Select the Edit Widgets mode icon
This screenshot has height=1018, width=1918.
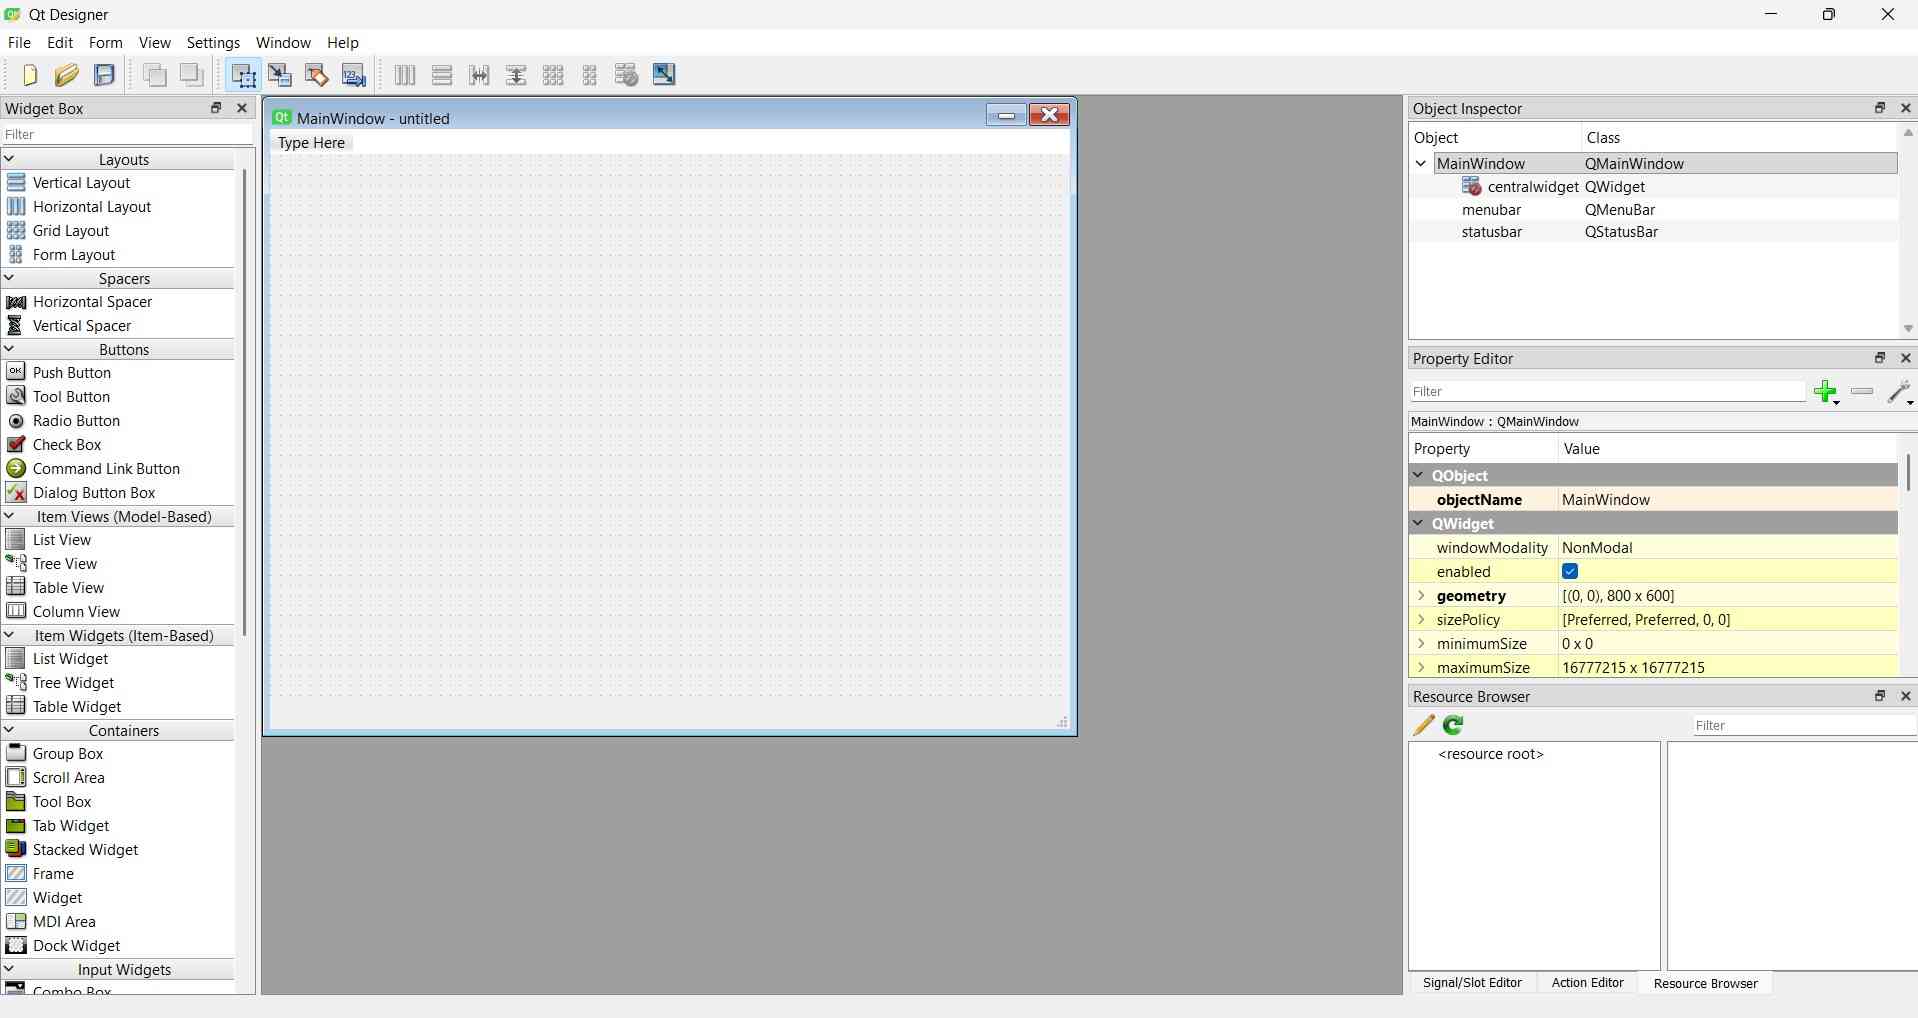pyautogui.click(x=243, y=75)
